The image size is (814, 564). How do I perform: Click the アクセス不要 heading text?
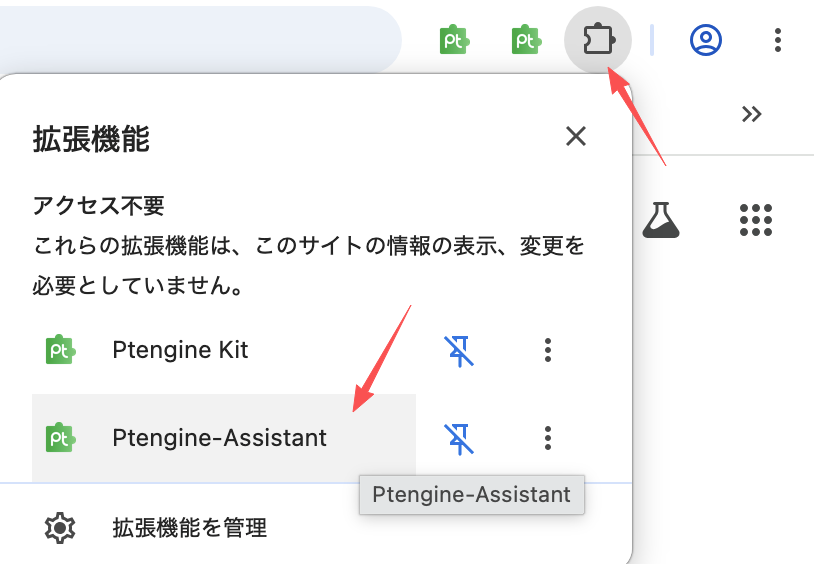[x=99, y=206]
